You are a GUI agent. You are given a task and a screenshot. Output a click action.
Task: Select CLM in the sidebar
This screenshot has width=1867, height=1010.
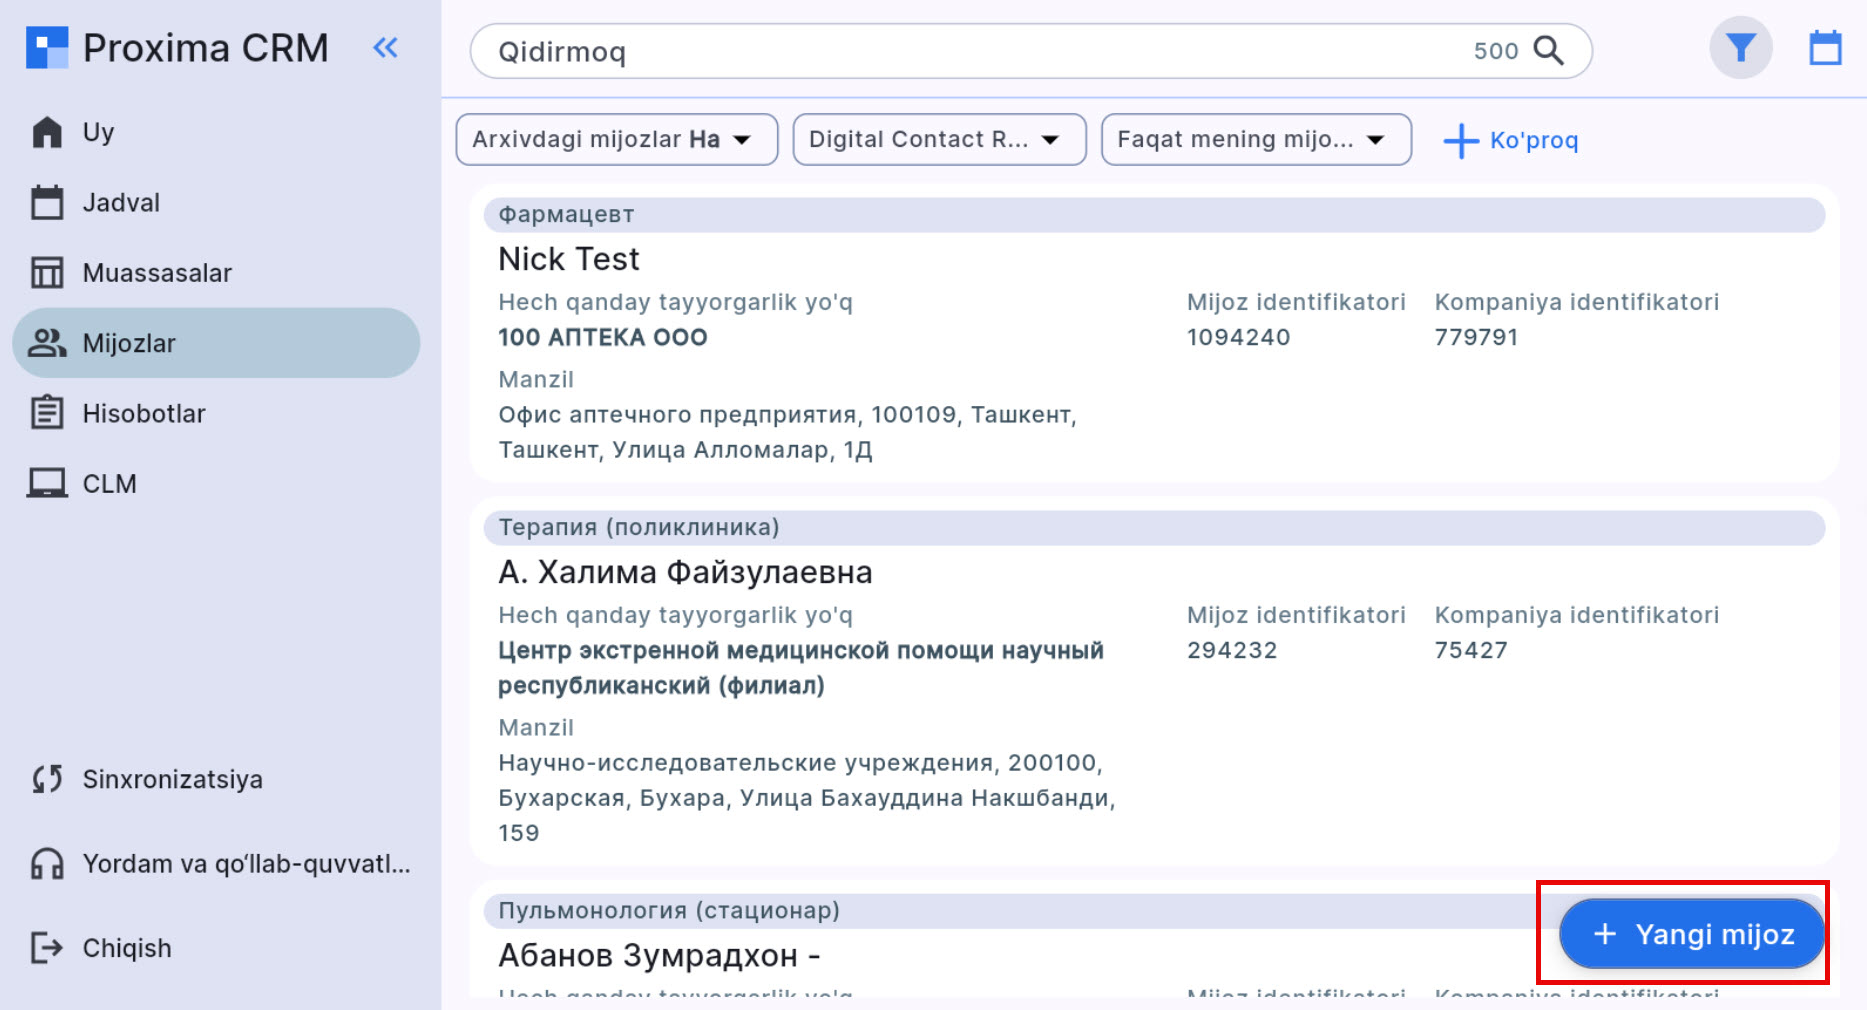pos(109,484)
